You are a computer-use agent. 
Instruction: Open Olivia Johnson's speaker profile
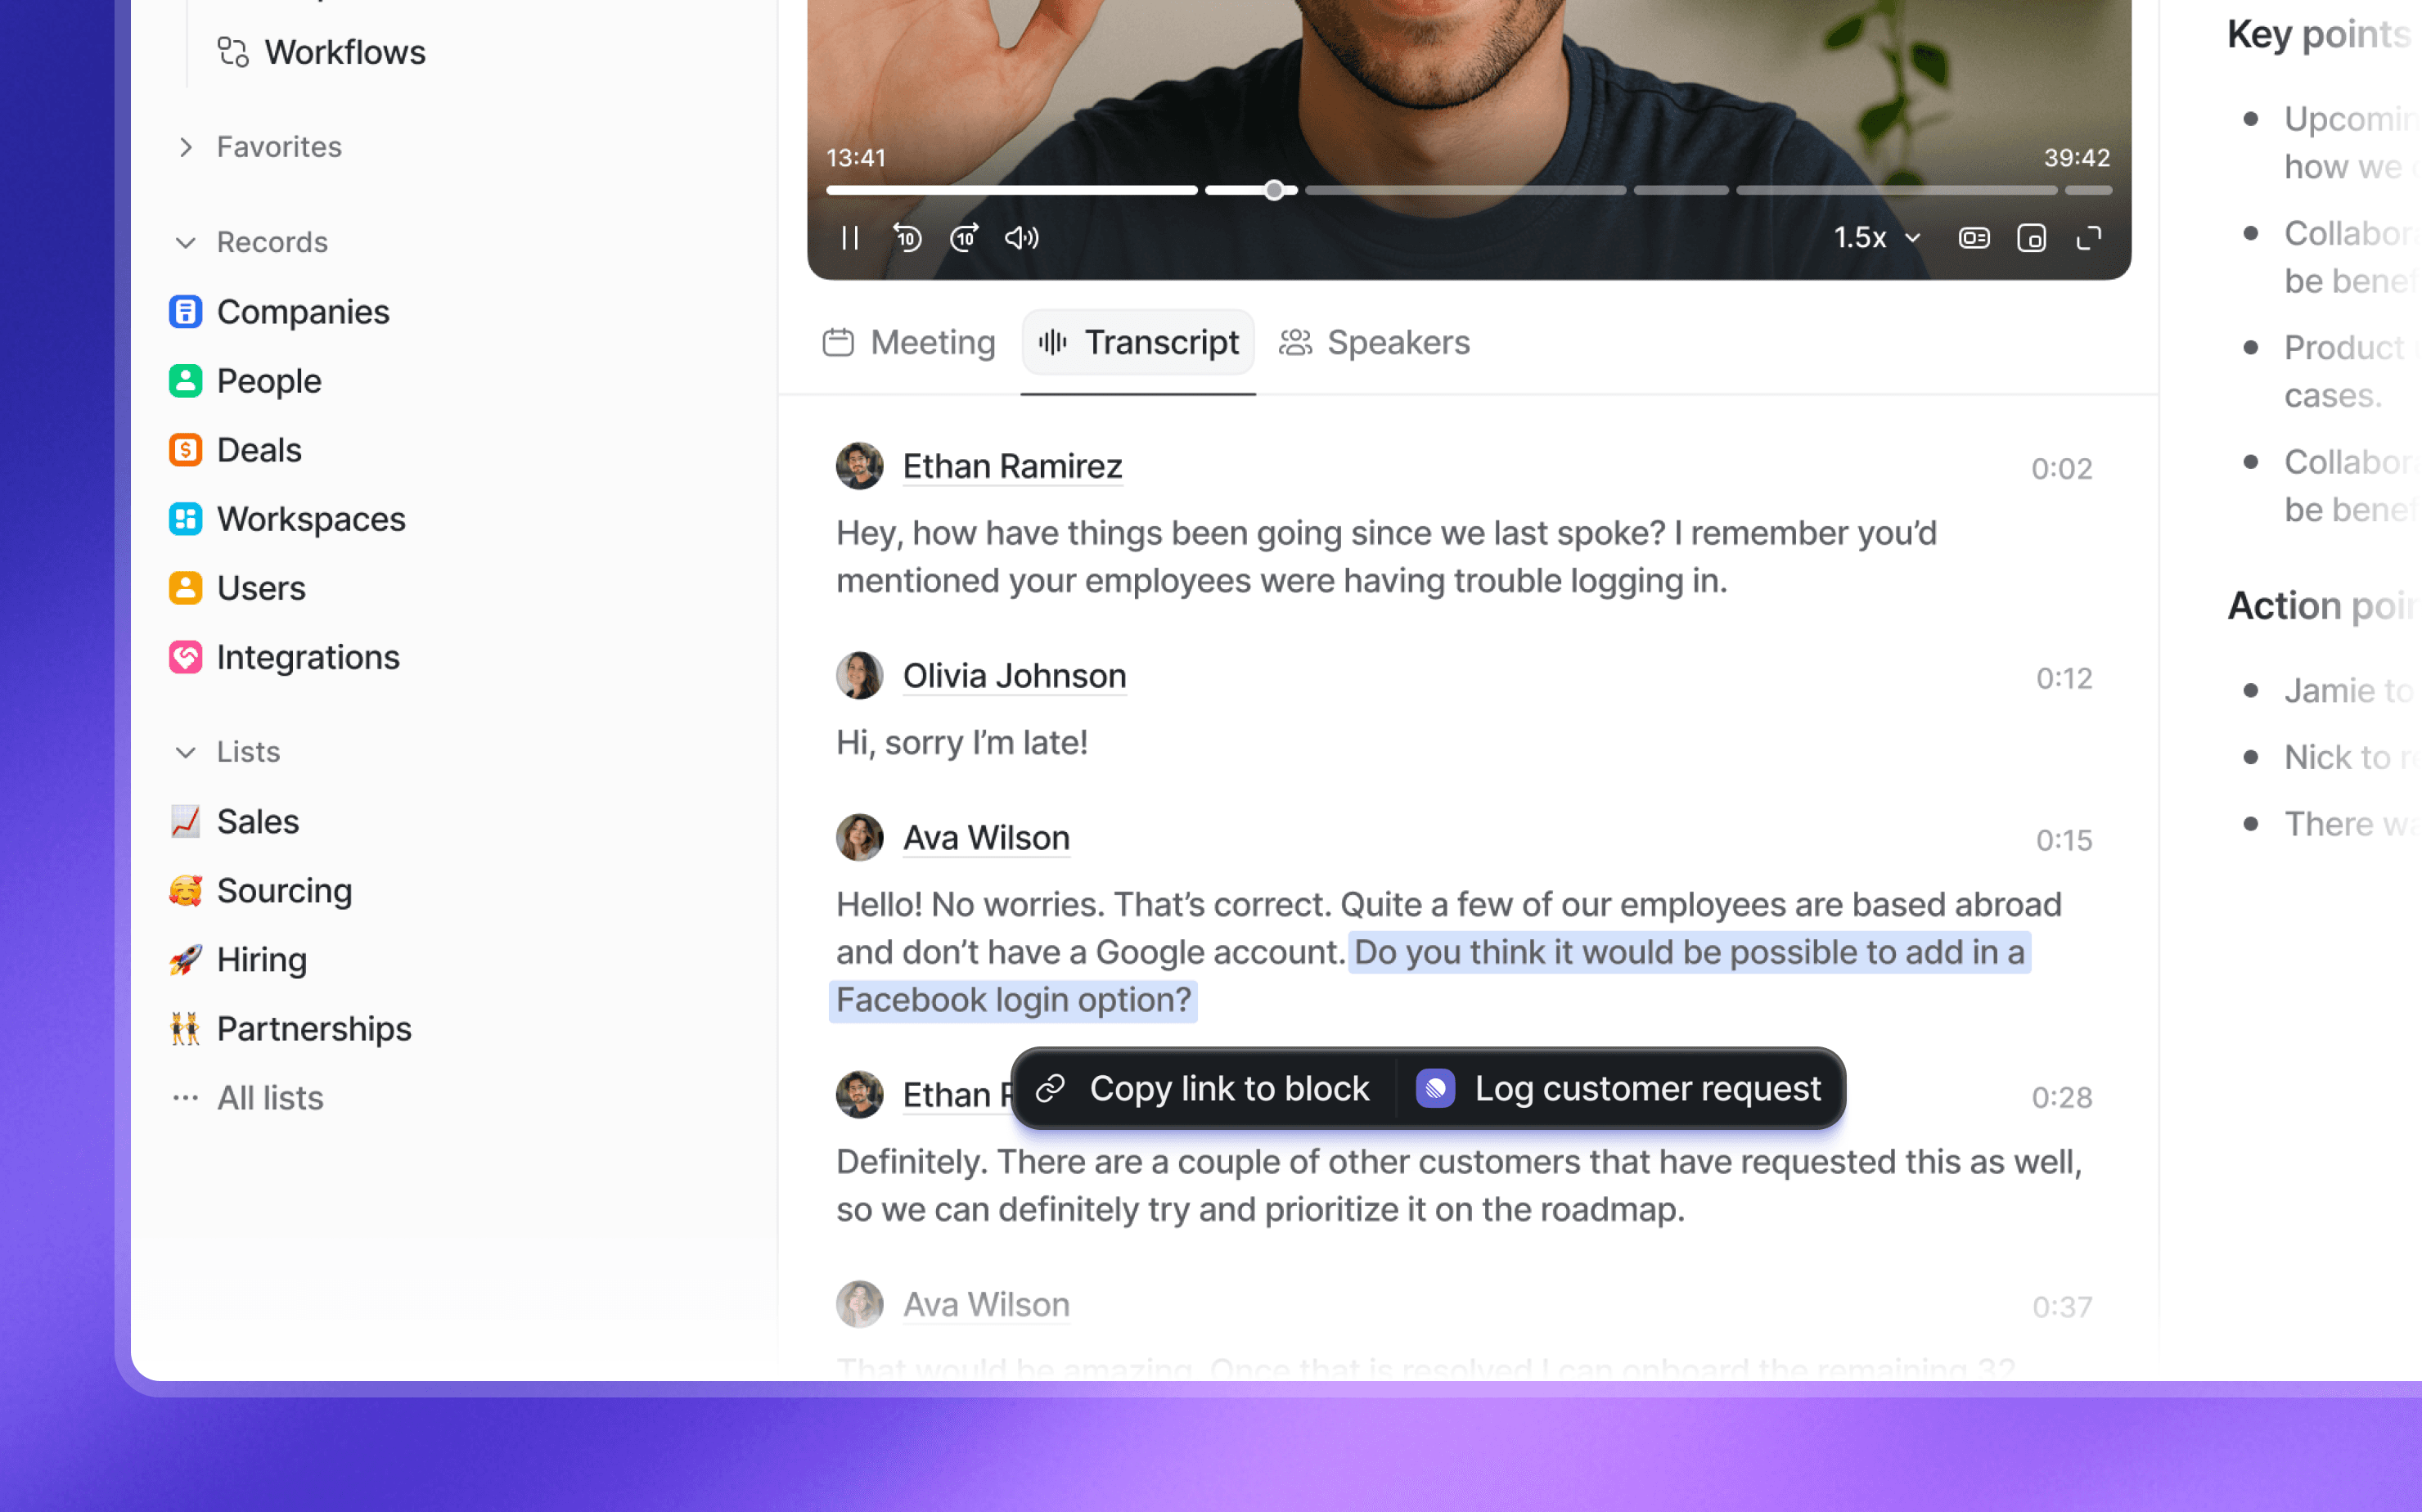(x=1014, y=676)
